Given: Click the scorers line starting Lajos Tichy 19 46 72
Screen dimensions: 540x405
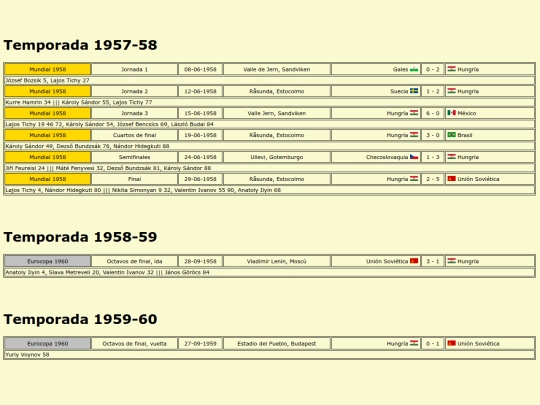Looking at the screenshot, I should pos(270,124).
